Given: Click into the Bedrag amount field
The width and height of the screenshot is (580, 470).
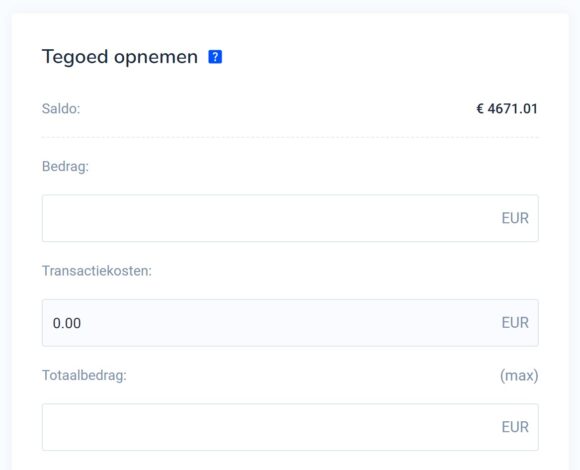Looking at the screenshot, I should coord(290,218).
